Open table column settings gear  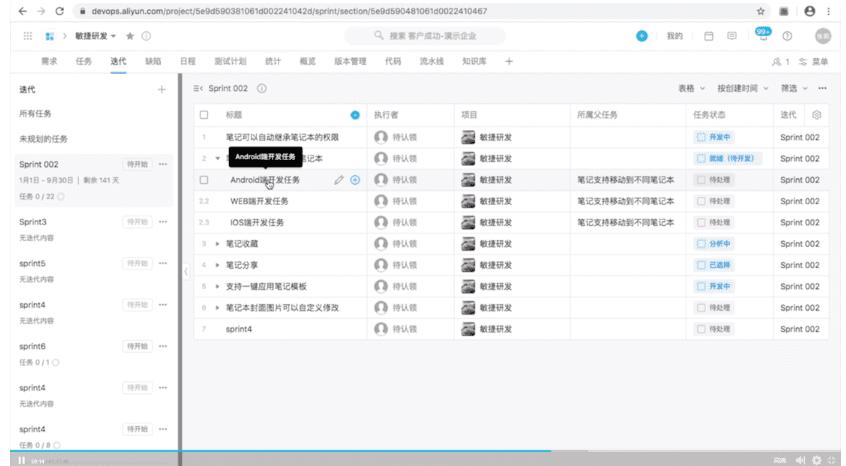(816, 115)
